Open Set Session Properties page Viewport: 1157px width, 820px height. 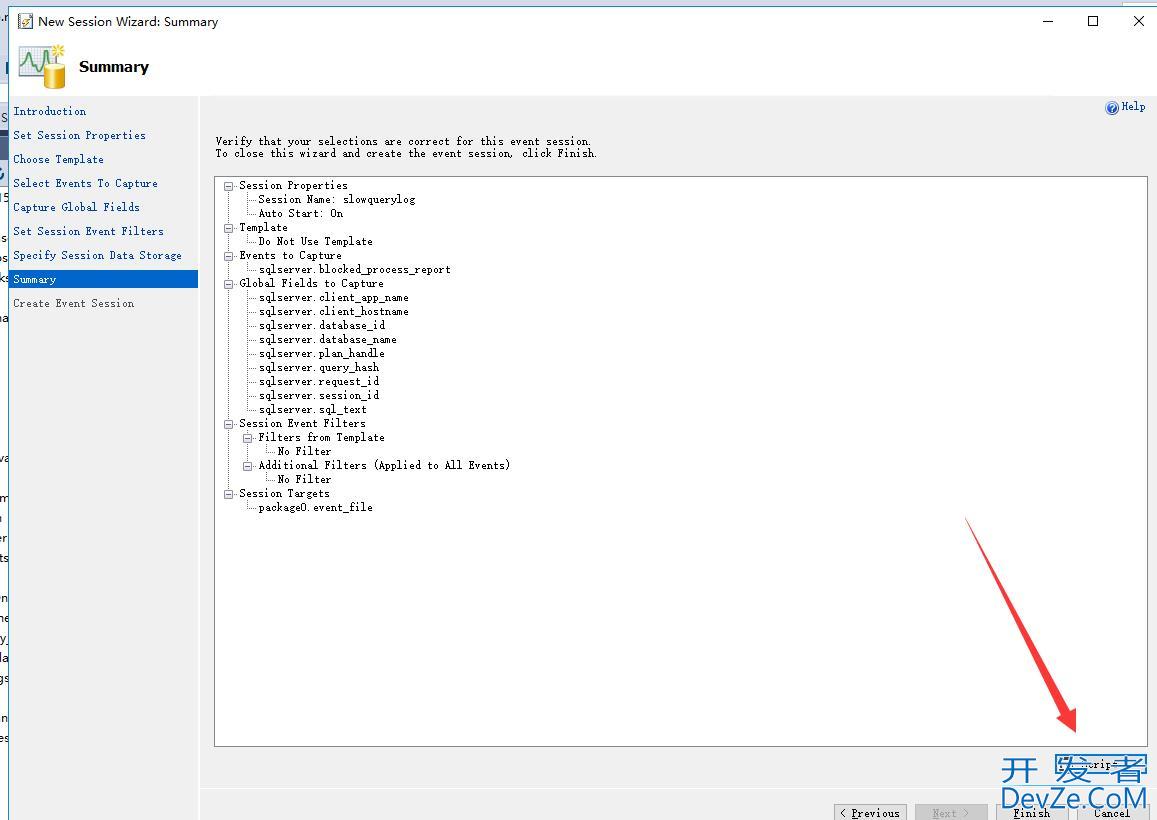coord(79,135)
